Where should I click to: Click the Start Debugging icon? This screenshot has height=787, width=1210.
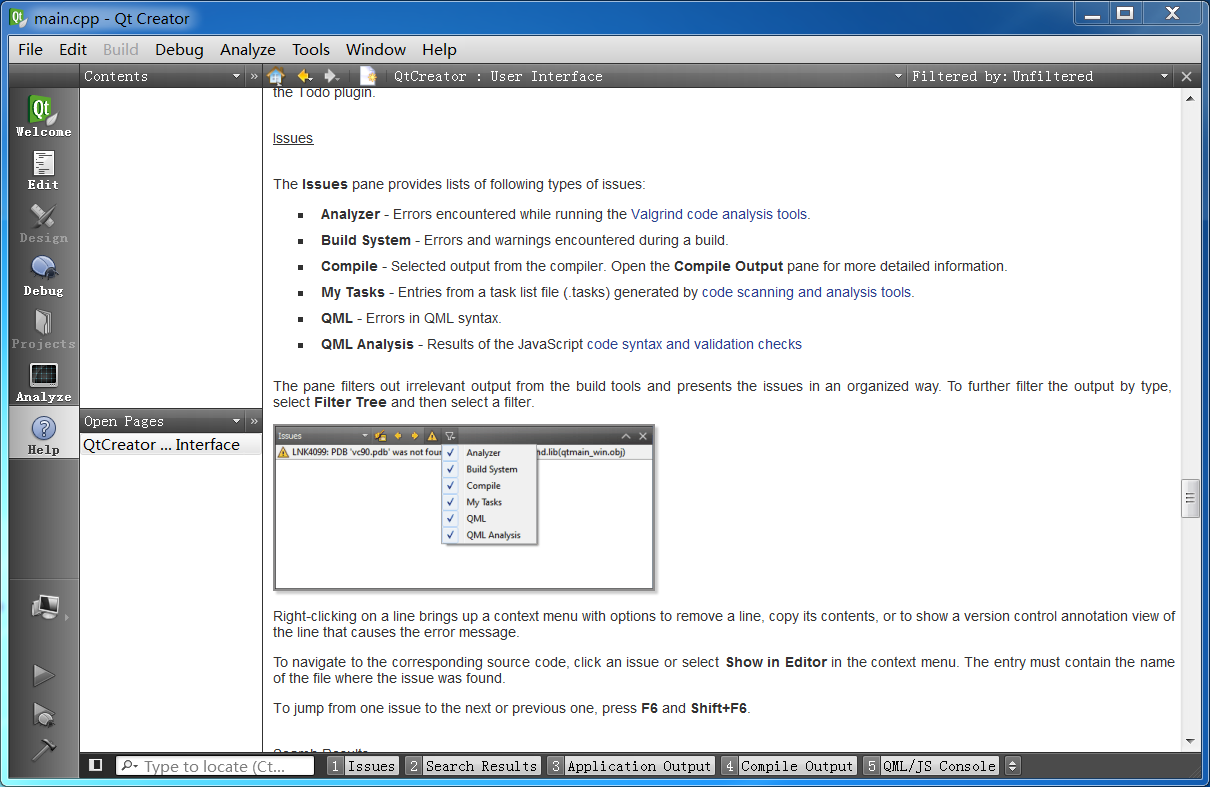click(x=43, y=713)
